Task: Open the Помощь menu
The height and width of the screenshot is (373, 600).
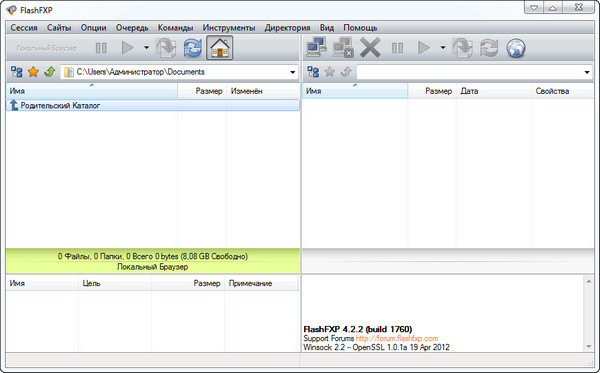Action: pos(360,28)
